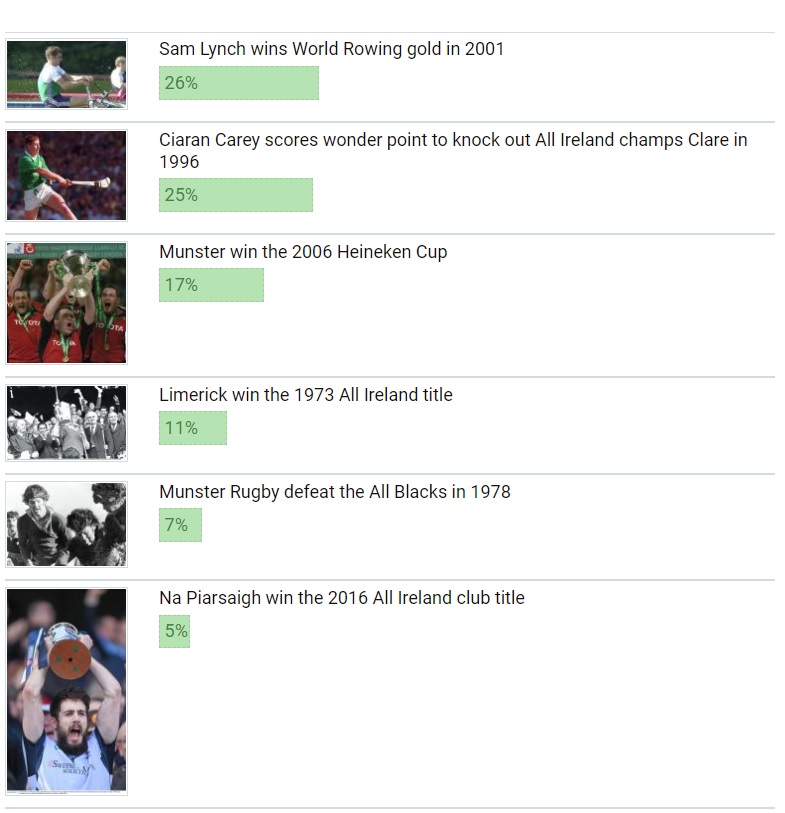
Task: Click the Munster v All Blacks 1978 thumbnail
Action: click(x=66, y=524)
